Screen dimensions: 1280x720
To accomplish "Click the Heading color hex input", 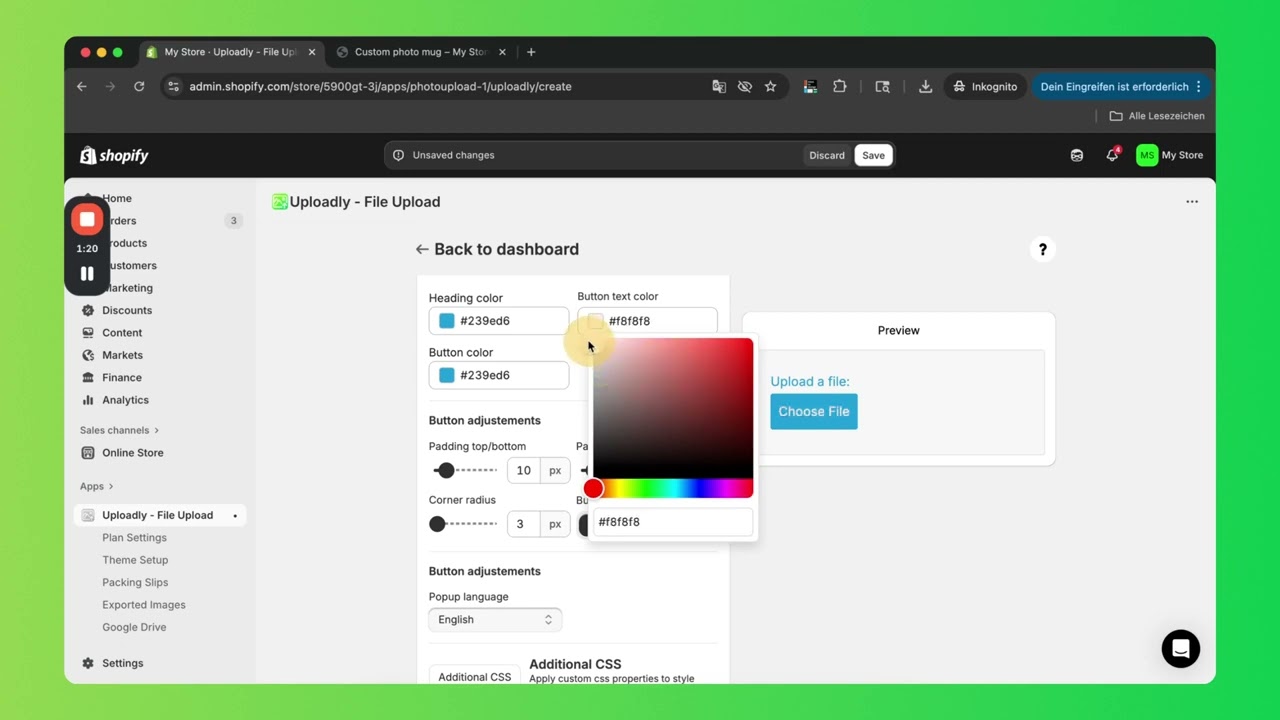I will [499, 321].
